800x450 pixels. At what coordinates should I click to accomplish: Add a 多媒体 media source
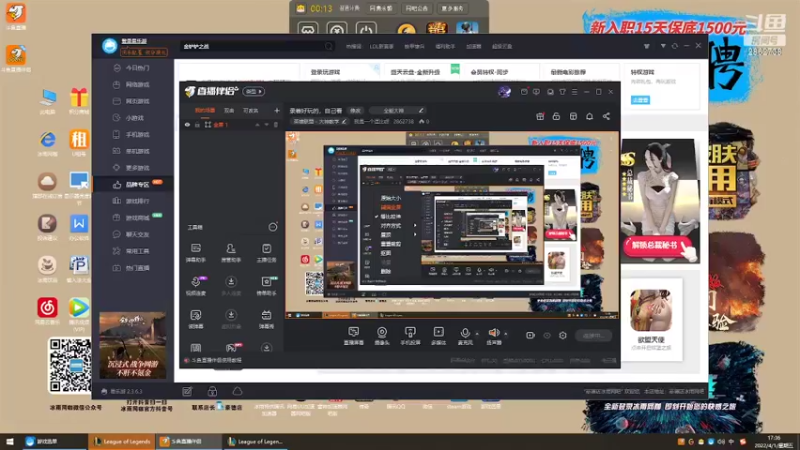438,336
